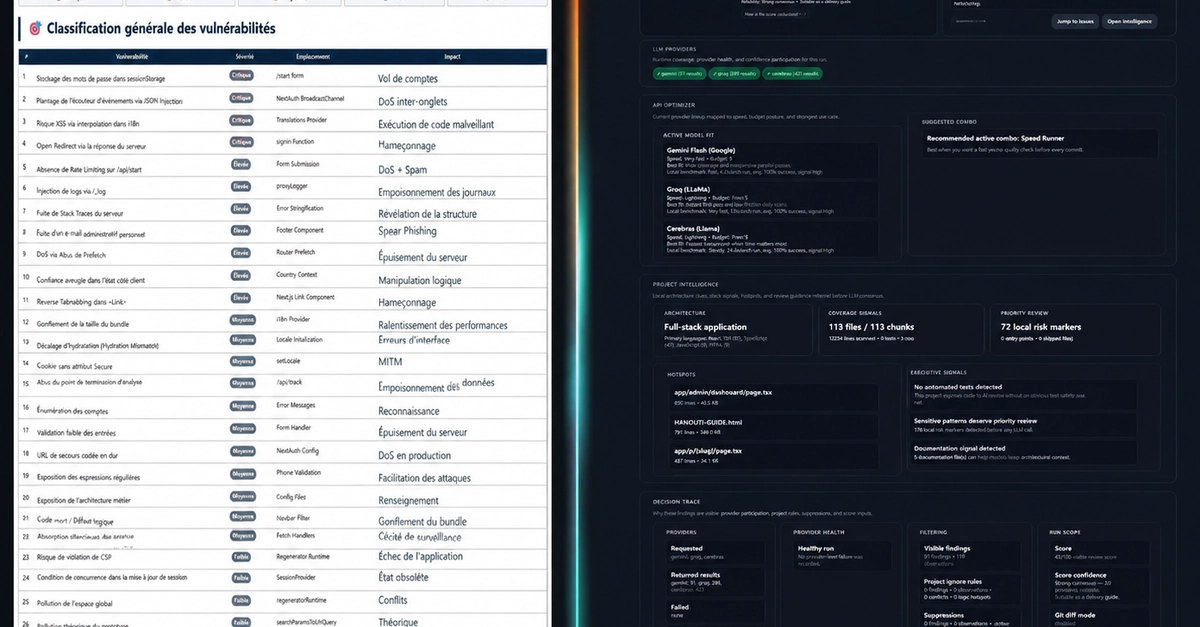Sort table by the Impact column header
The image size is (1200, 627).
(453, 57)
